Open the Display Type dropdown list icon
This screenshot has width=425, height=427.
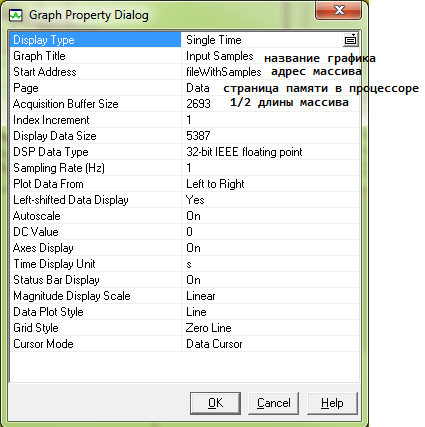point(350,40)
